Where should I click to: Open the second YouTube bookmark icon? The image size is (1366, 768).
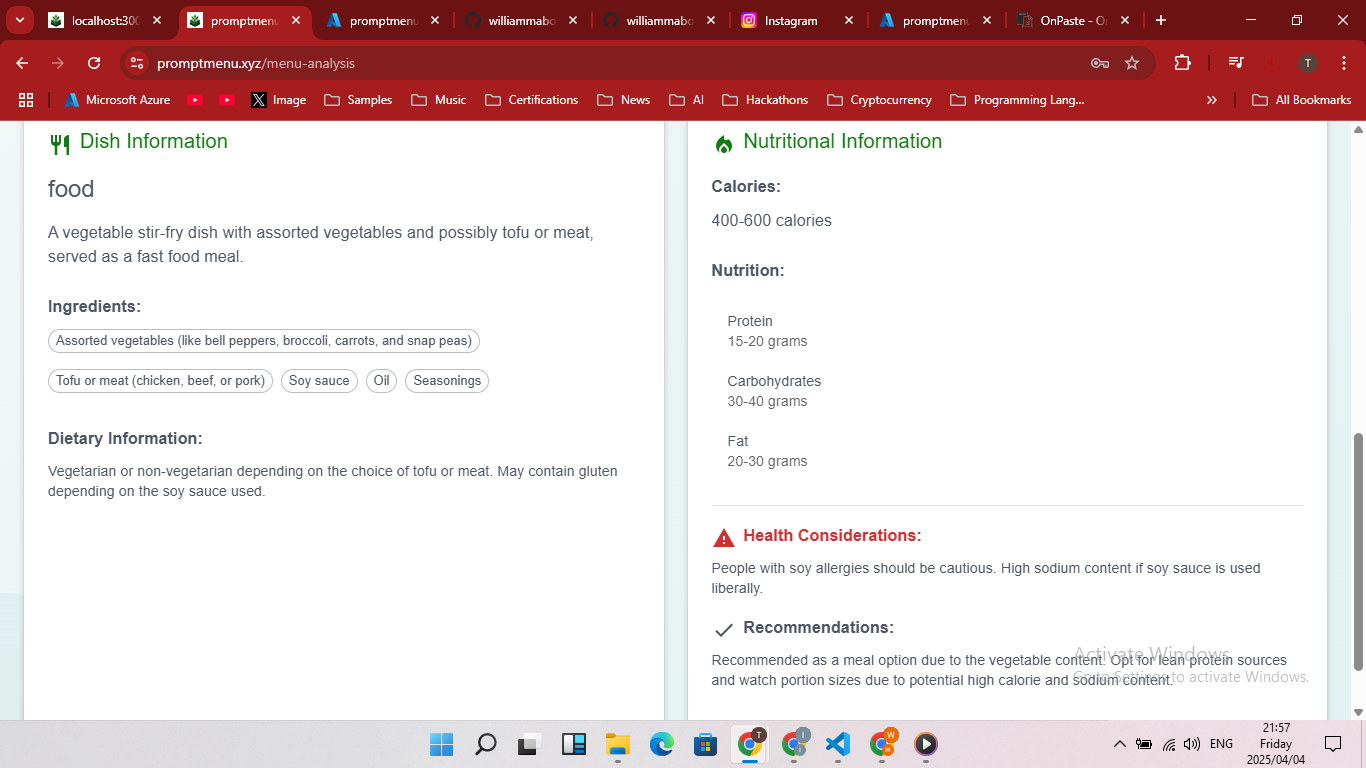click(x=227, y=100)
